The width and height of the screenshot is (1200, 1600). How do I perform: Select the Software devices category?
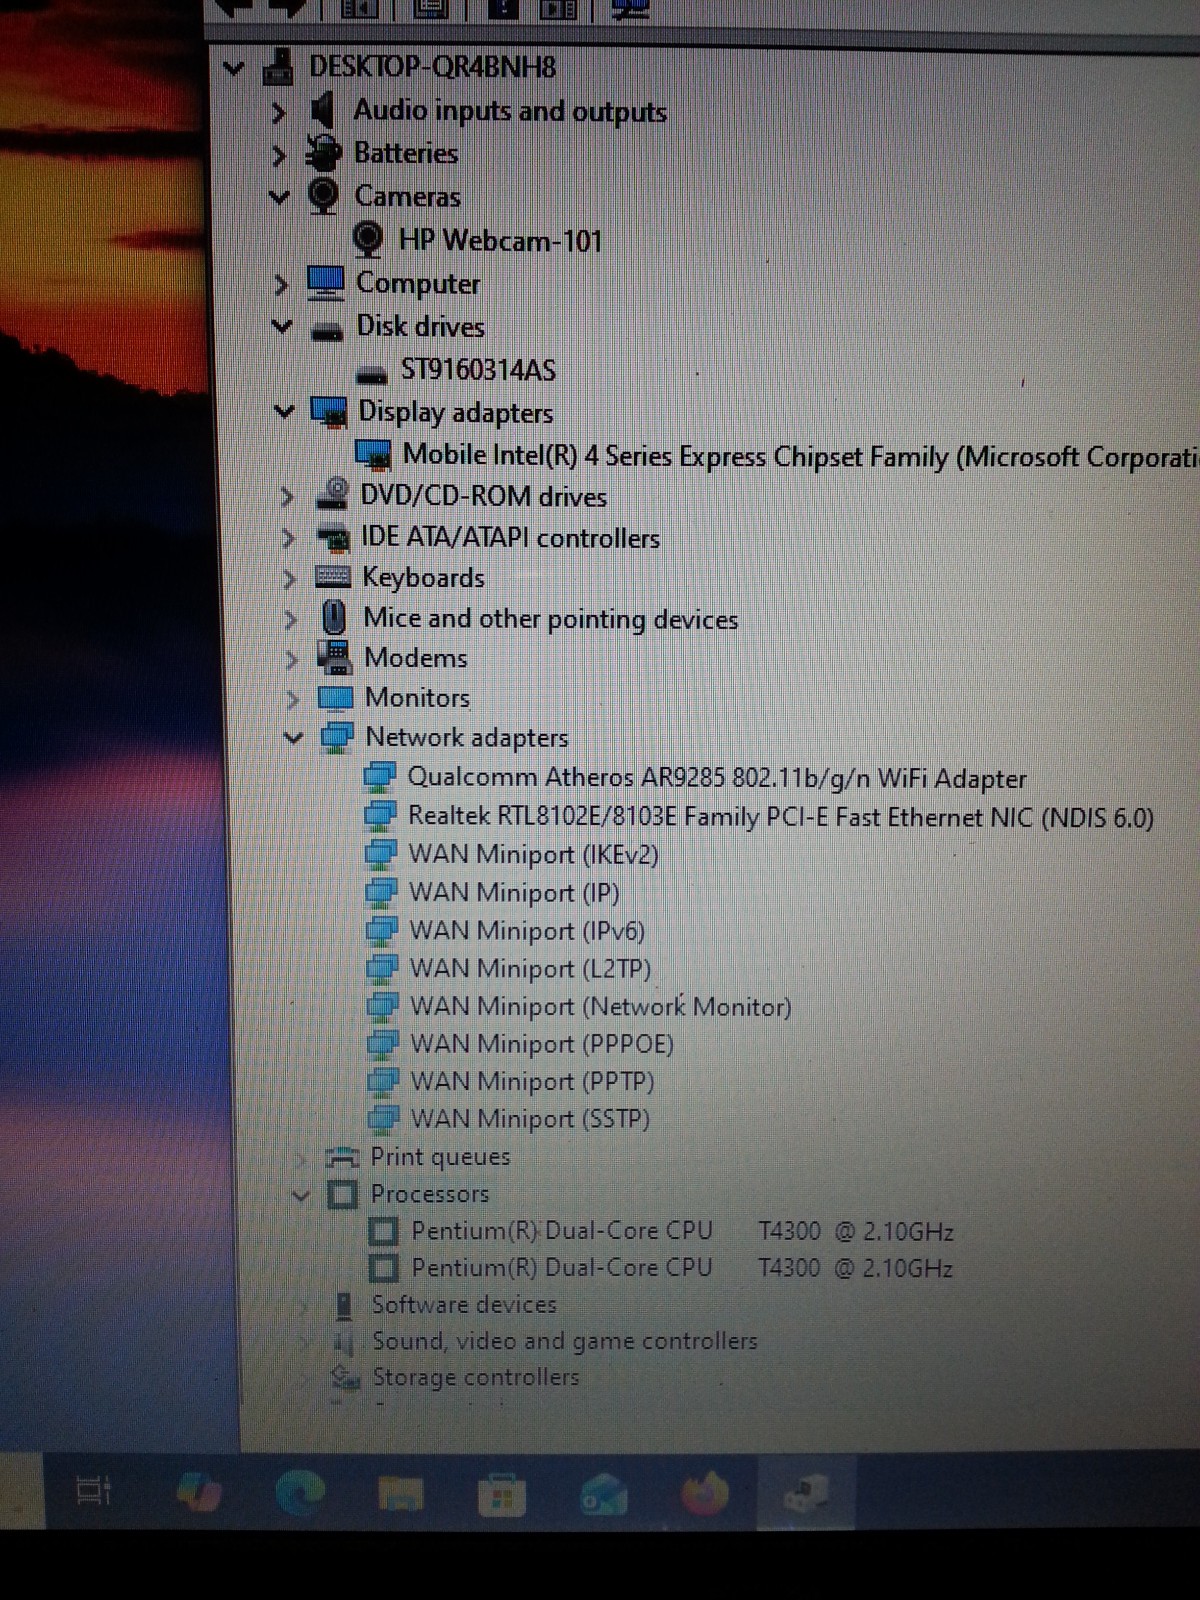(464, 1305)
